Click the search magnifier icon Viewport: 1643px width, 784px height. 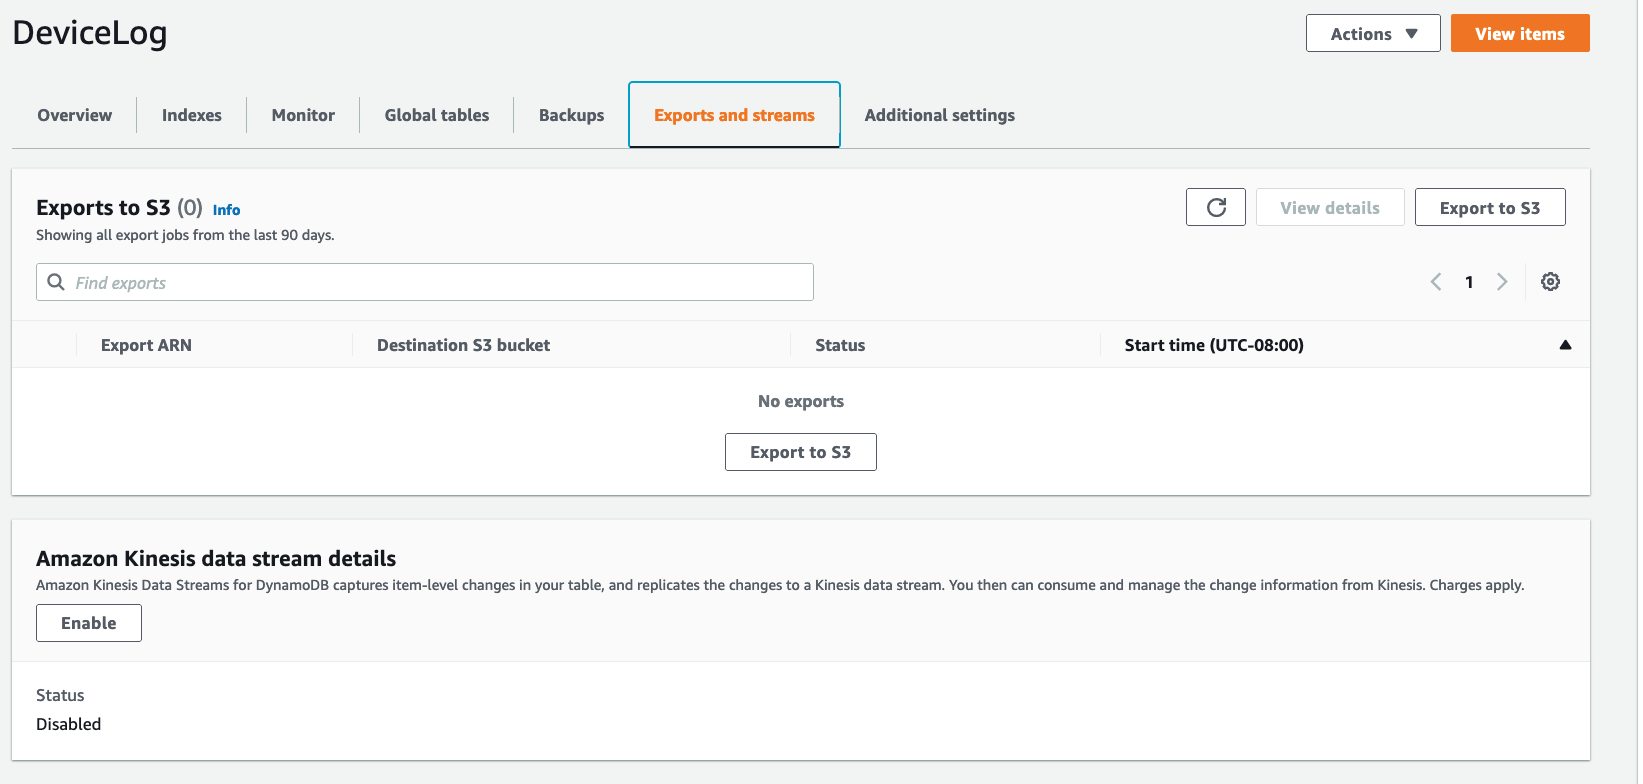[x=56, y=282]
